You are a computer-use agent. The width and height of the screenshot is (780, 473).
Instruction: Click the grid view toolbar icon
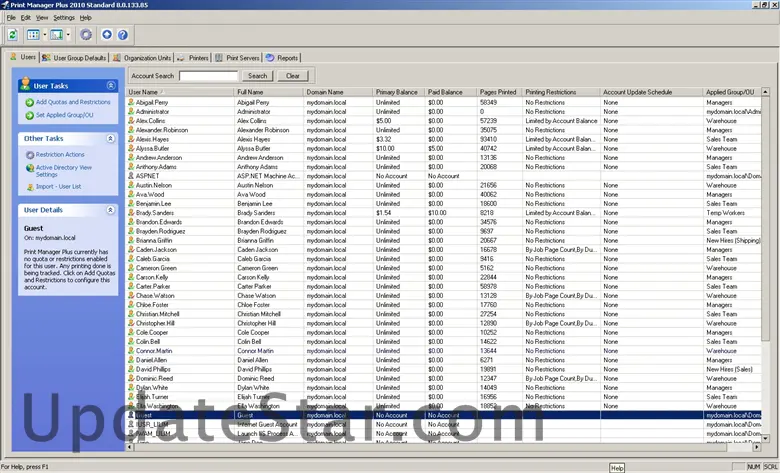[x=33, y=35]
